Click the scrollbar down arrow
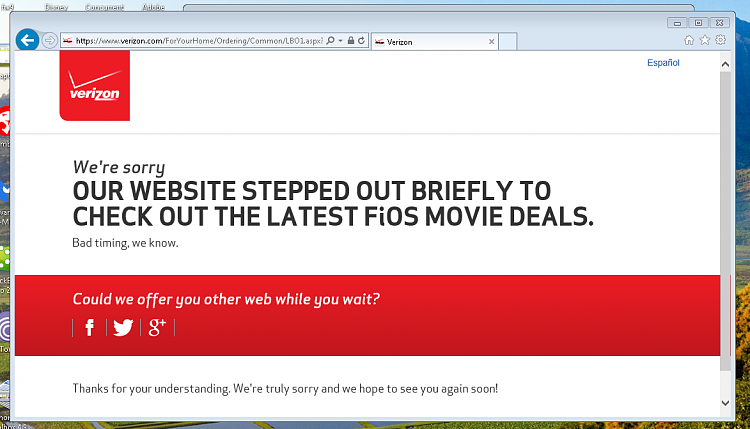Screen dimensions: 750x429 tap(725, 403)
